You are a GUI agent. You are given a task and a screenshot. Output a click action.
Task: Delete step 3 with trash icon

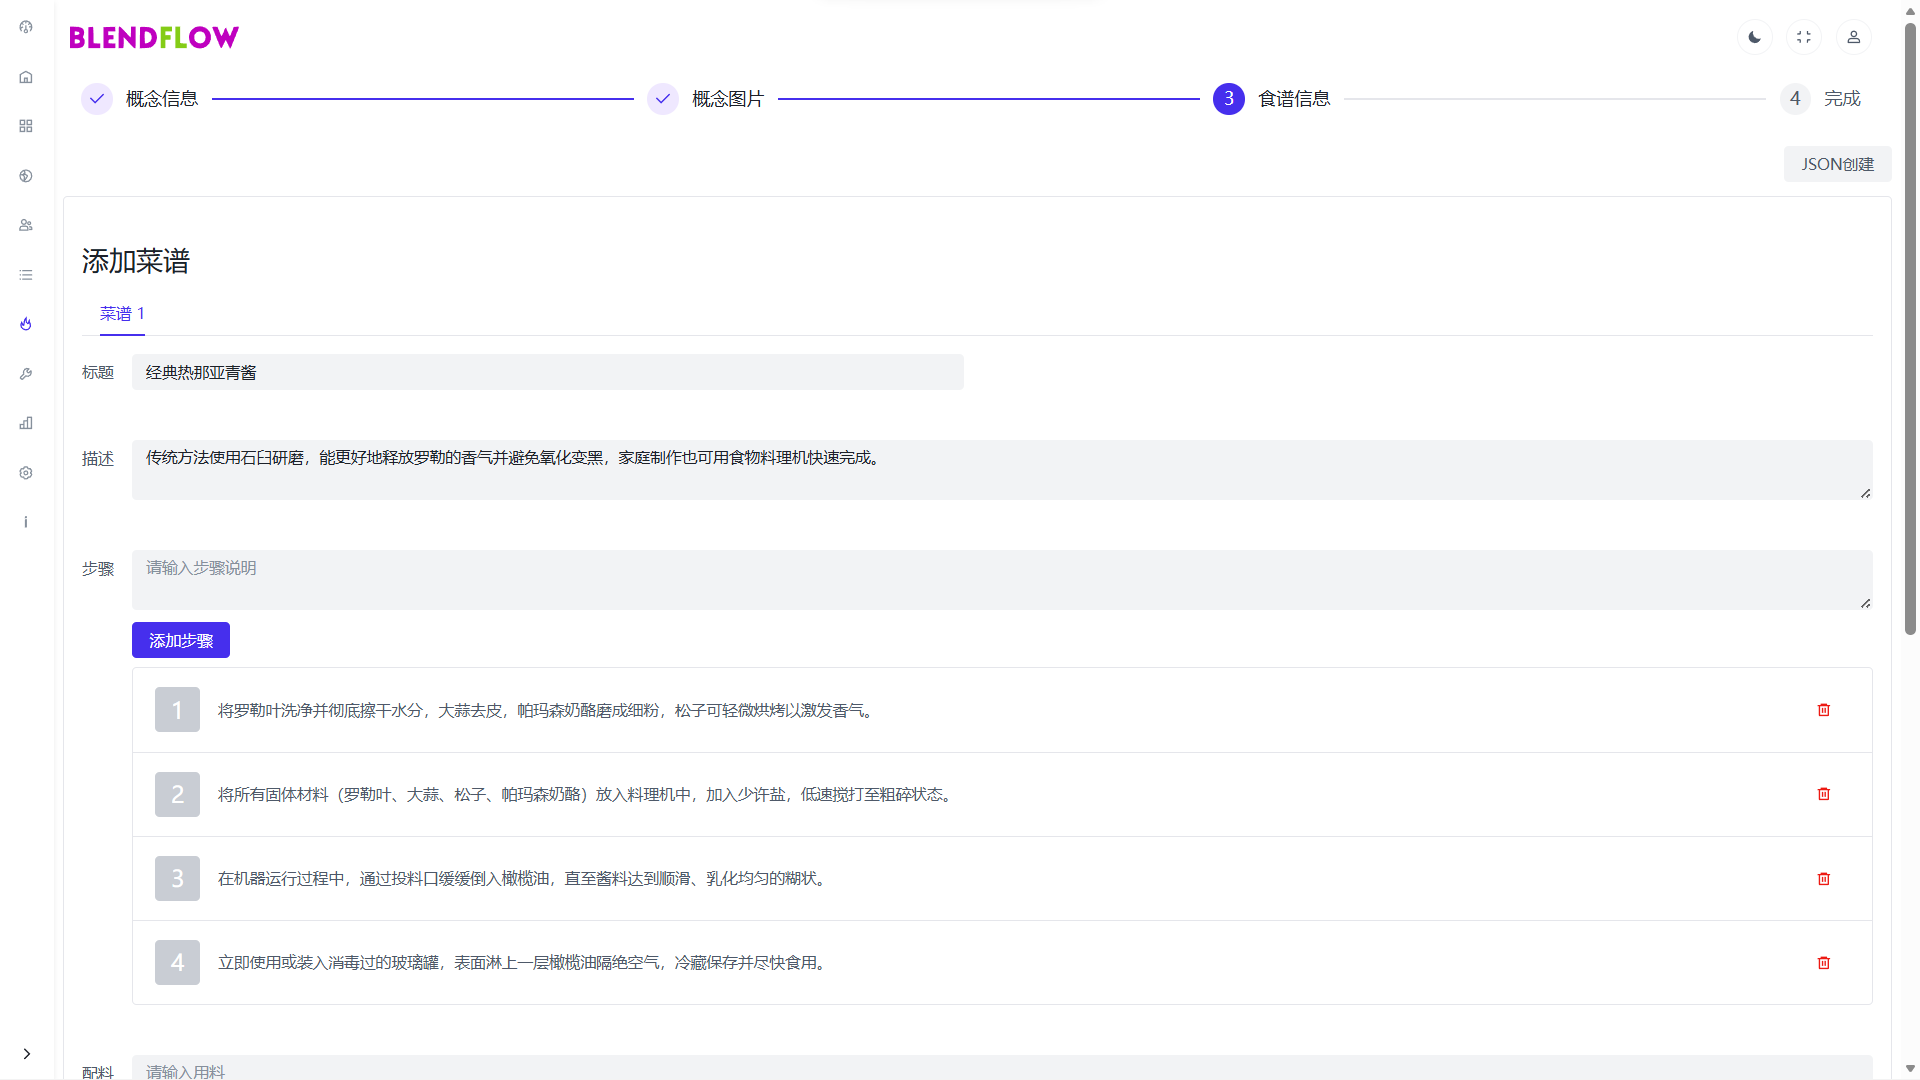click(x=1823, y=879)
